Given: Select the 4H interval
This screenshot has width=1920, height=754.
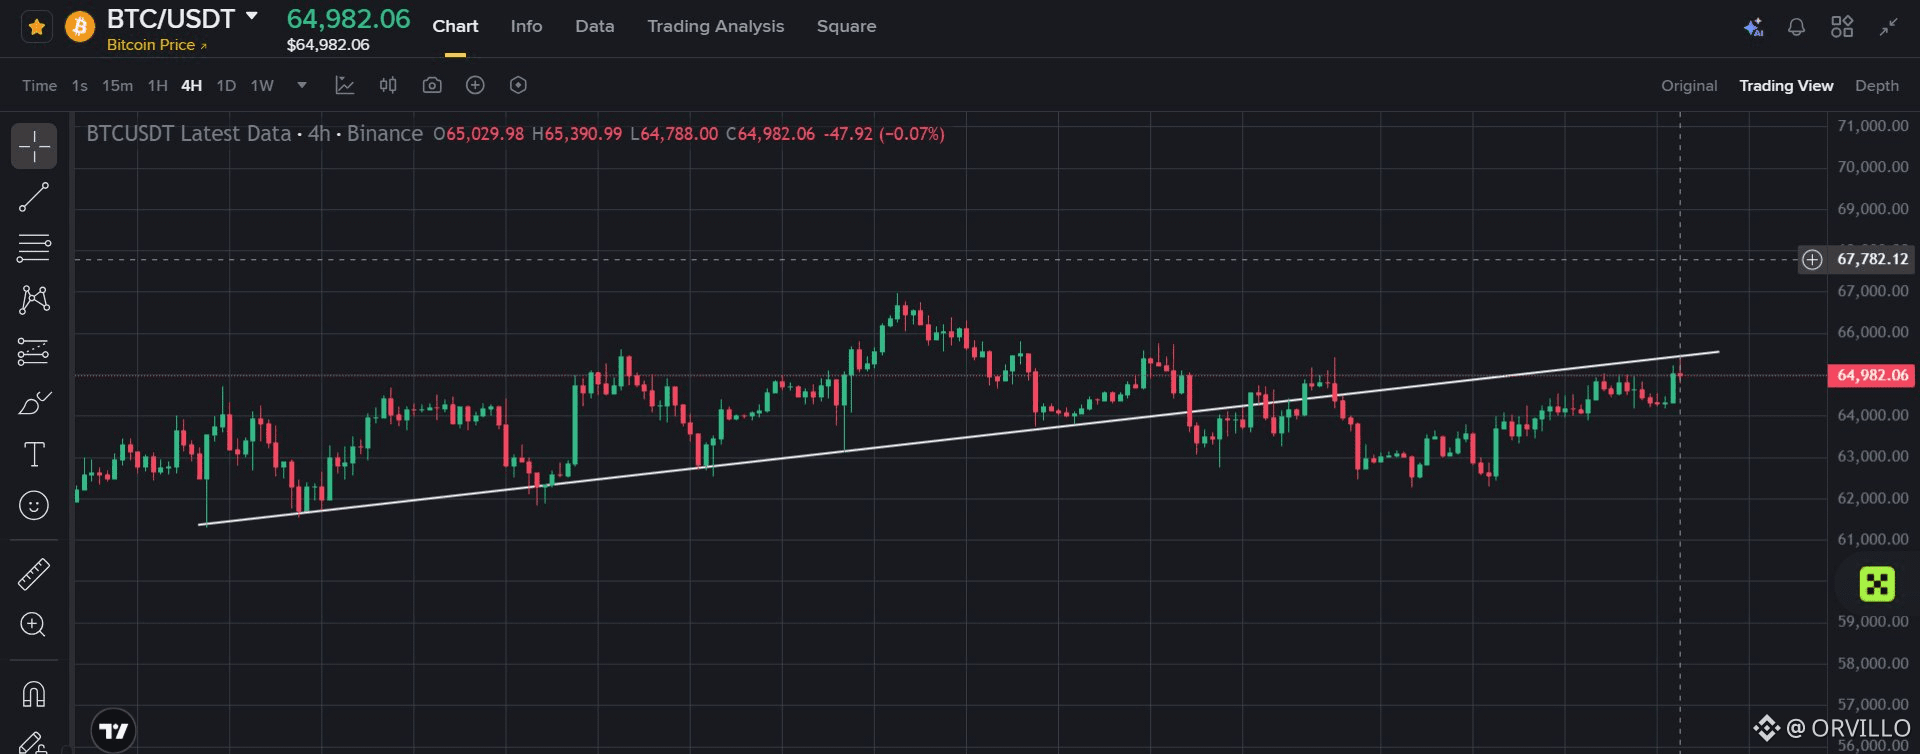Looking at the screenshot, I should click(191, 86).
